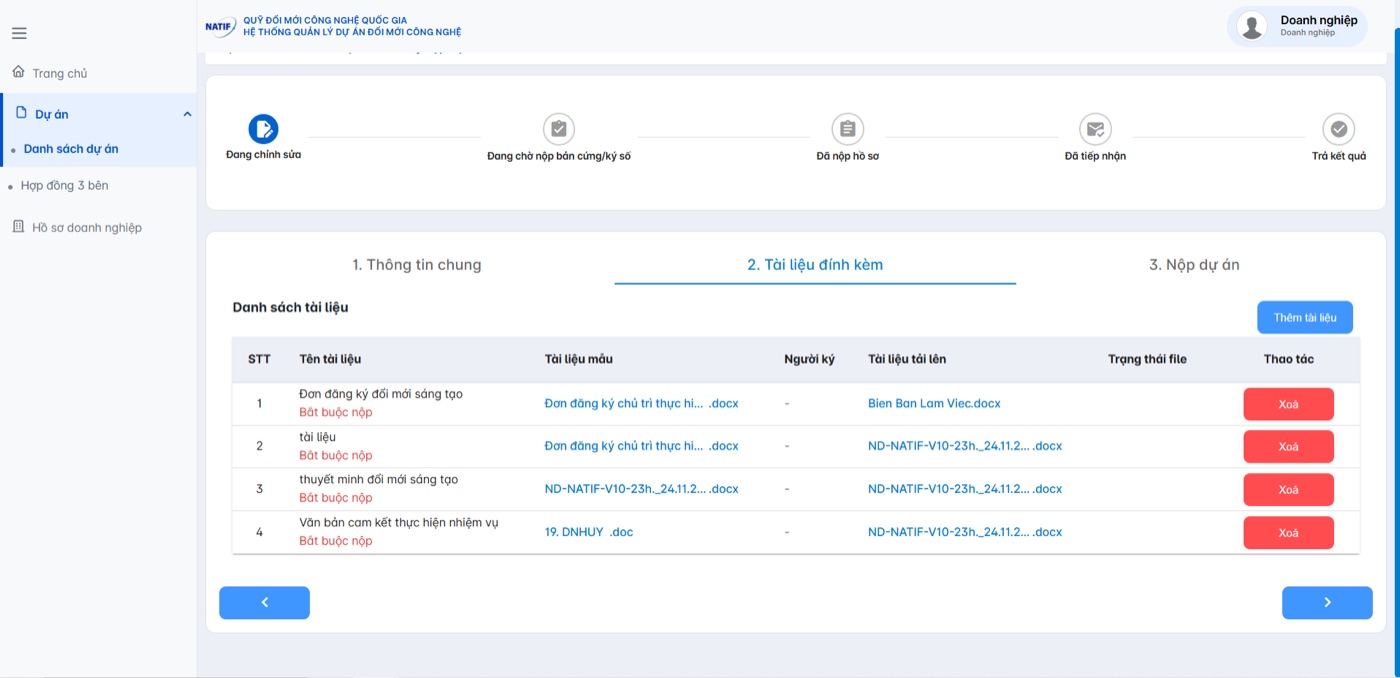This screenshot has height=678, width=1400.
Task: Go to next step with right arrow button
Action: pos(1327,603)
